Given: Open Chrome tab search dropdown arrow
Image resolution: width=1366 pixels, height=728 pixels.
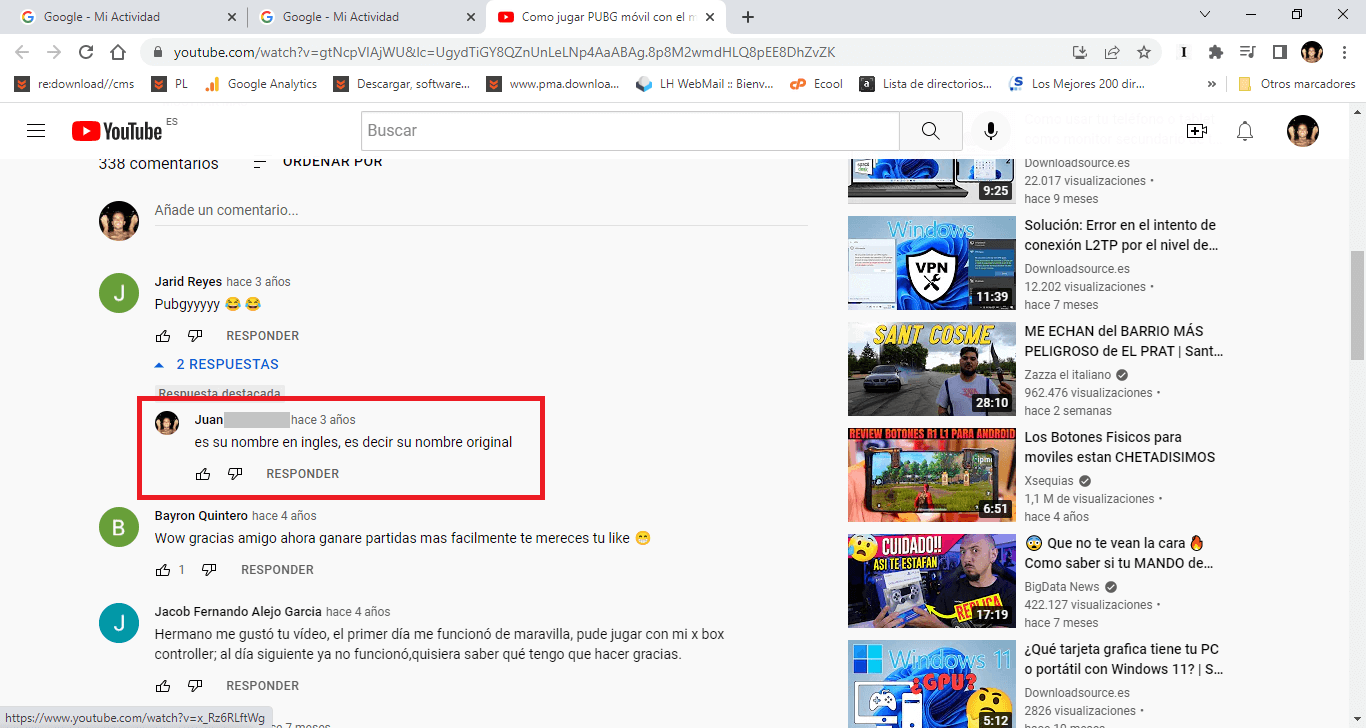Looking at the screenshot, I should [x=1204, y=15].
